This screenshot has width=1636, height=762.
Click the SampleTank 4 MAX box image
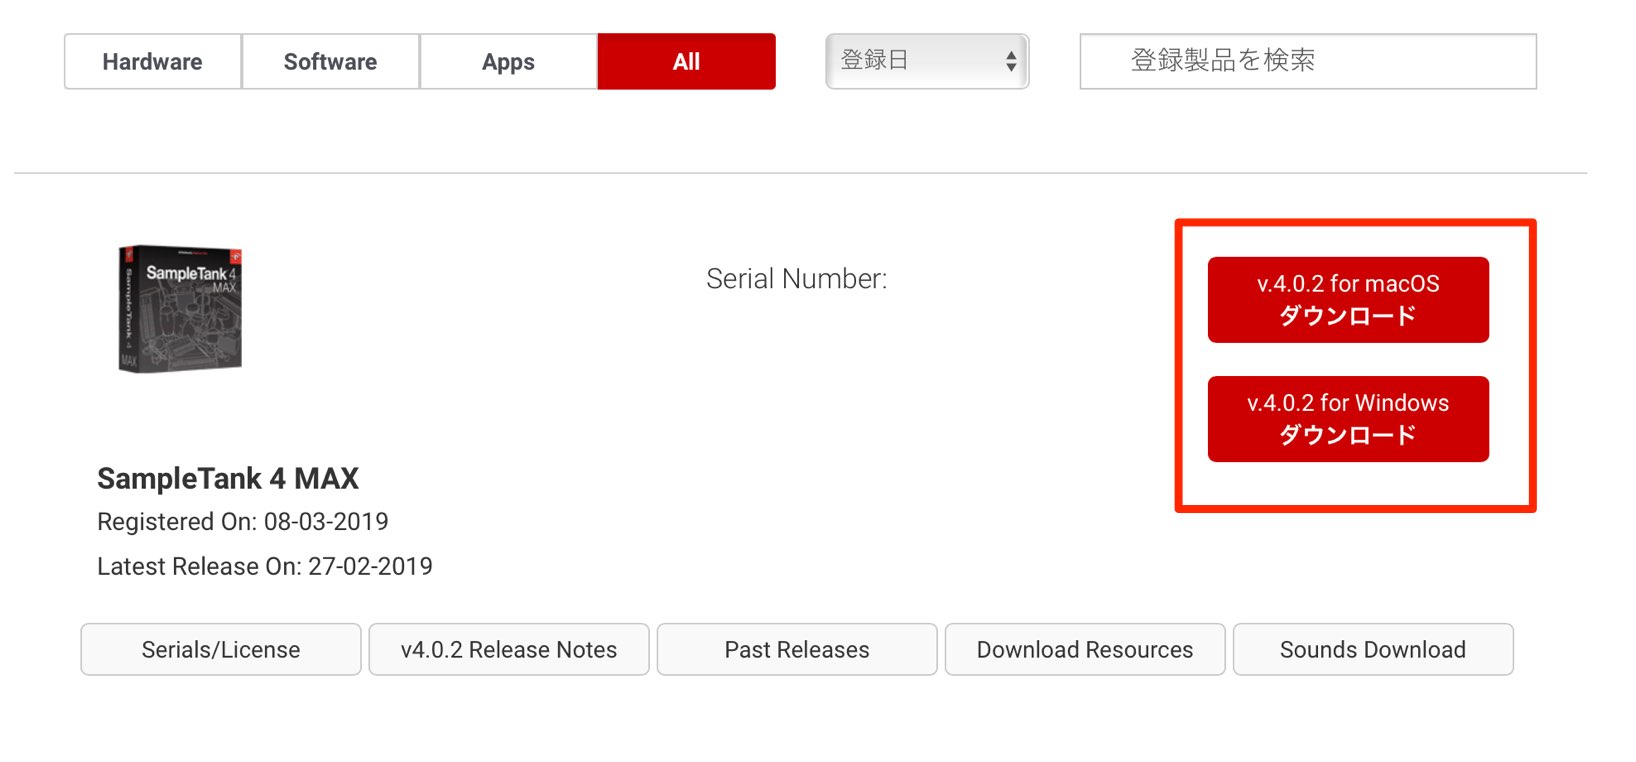coord(180,309)
